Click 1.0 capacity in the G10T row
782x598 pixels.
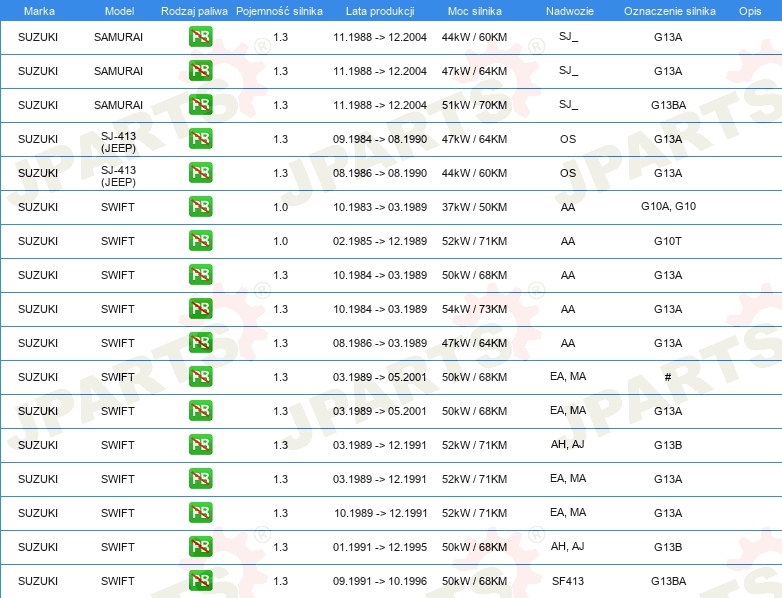coord(281,241)
